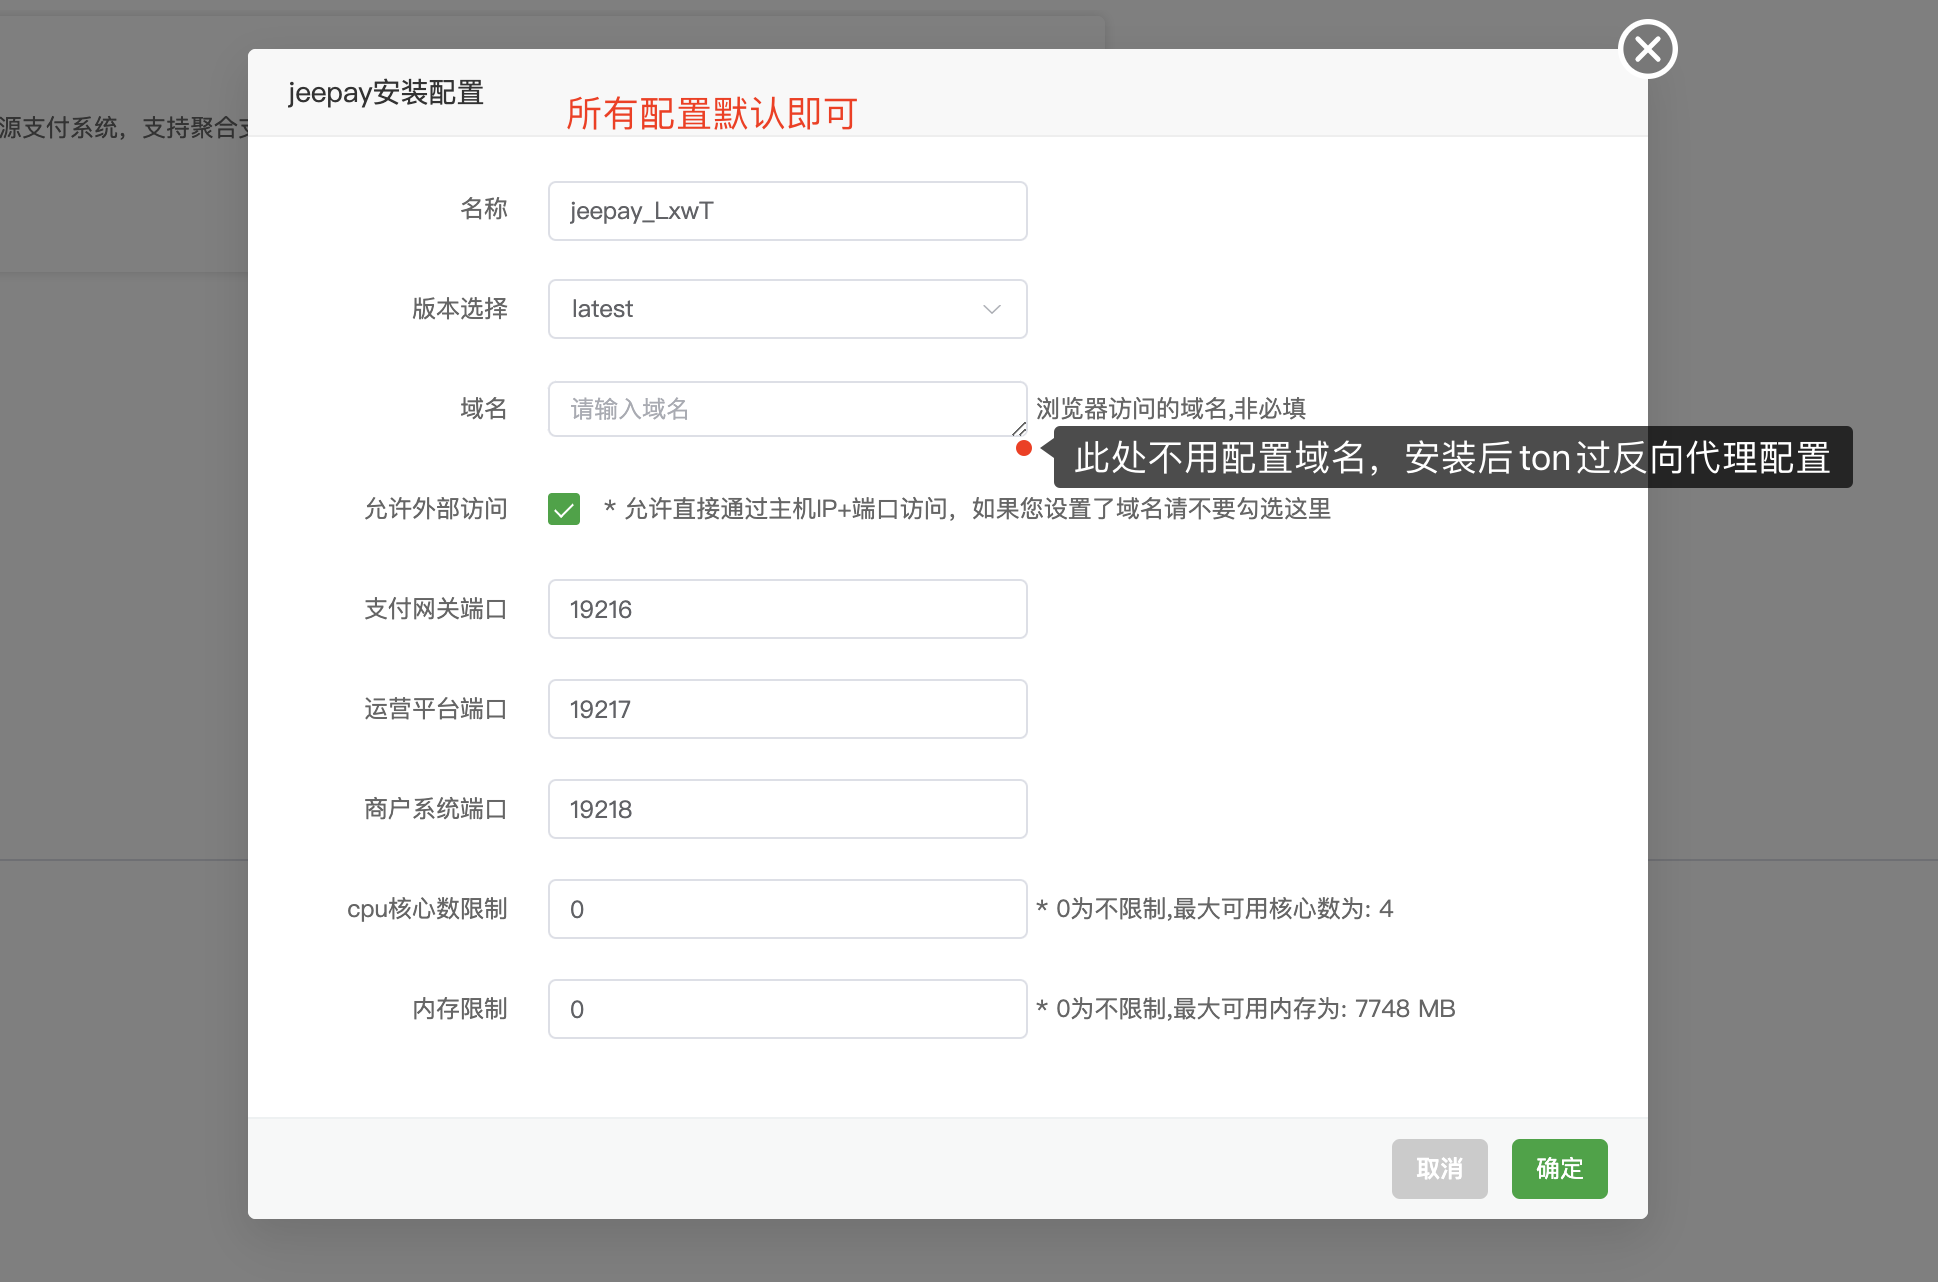Click the 浏览器访问的域名,非必填 hint text

pos(1171,409)
